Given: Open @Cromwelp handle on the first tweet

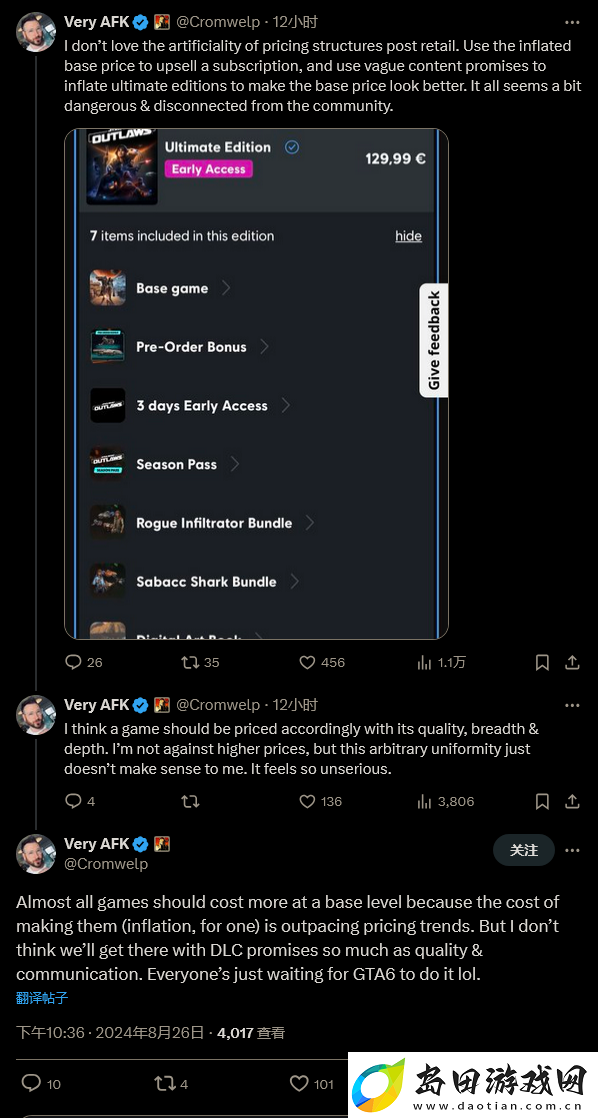Looking at the screenshot, I should 217,22.
